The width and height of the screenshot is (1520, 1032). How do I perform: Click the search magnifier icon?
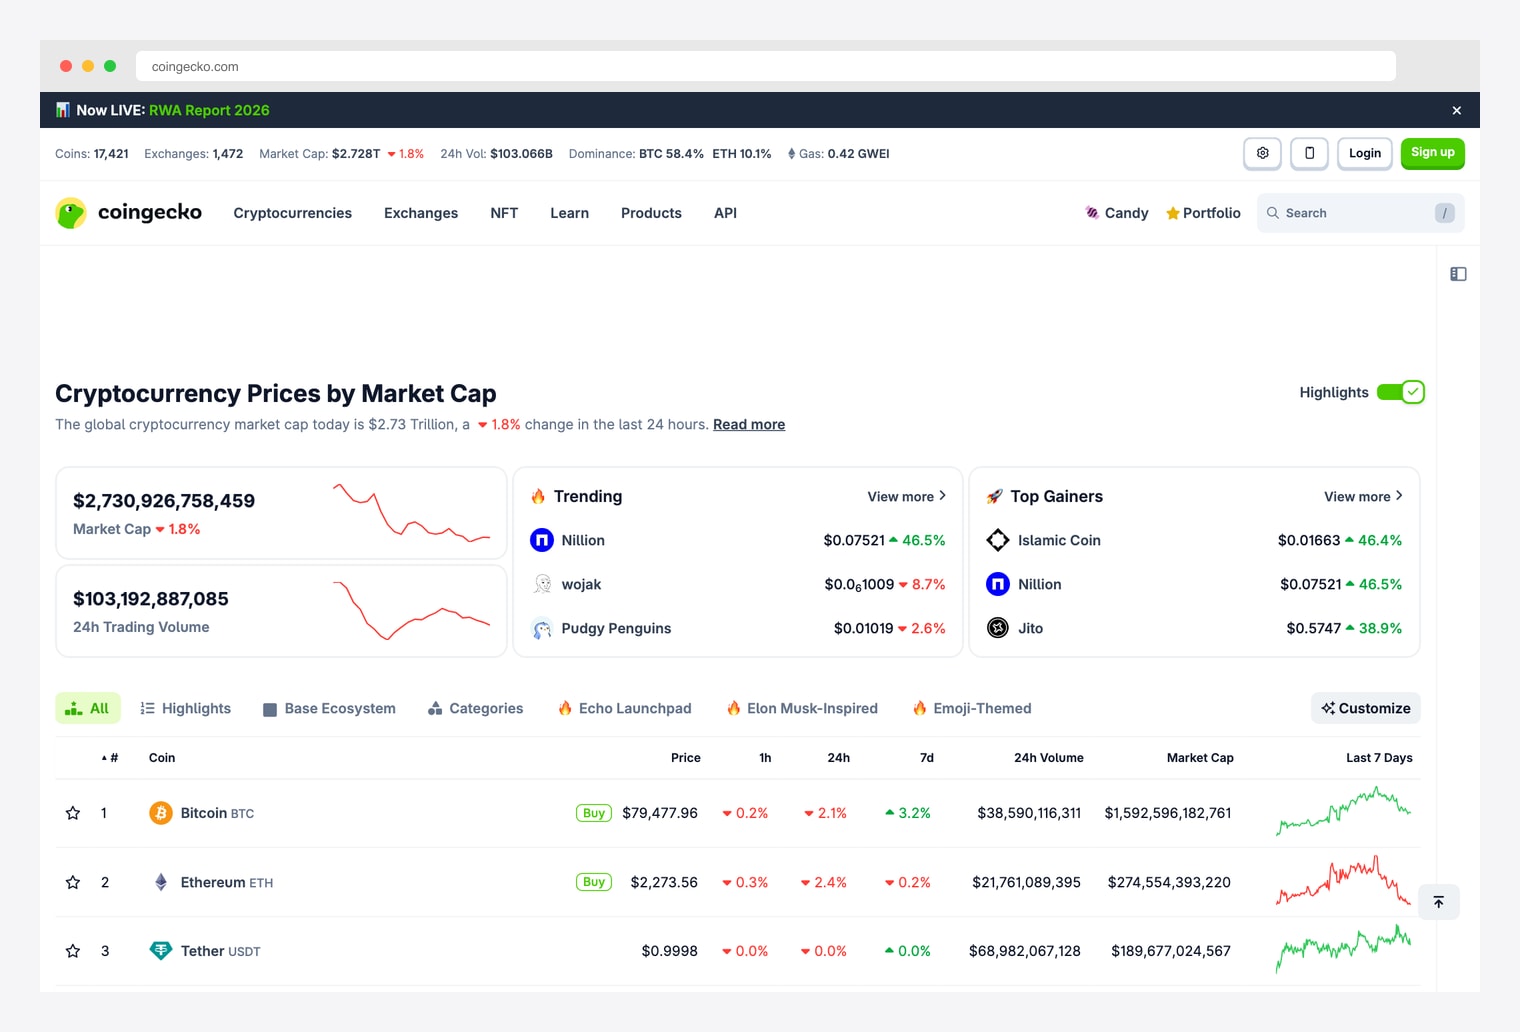point(1273,213)
